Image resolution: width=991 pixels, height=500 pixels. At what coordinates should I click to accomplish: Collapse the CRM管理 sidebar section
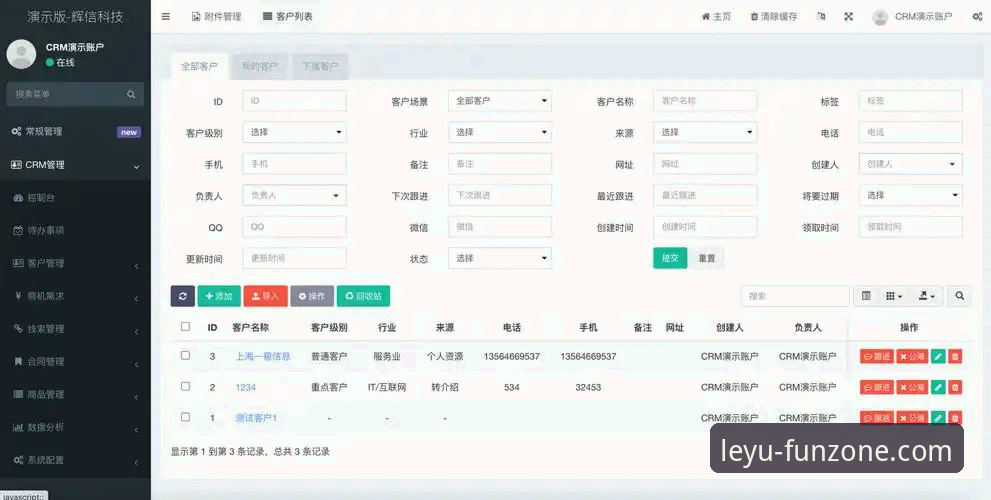coord(75,165)
